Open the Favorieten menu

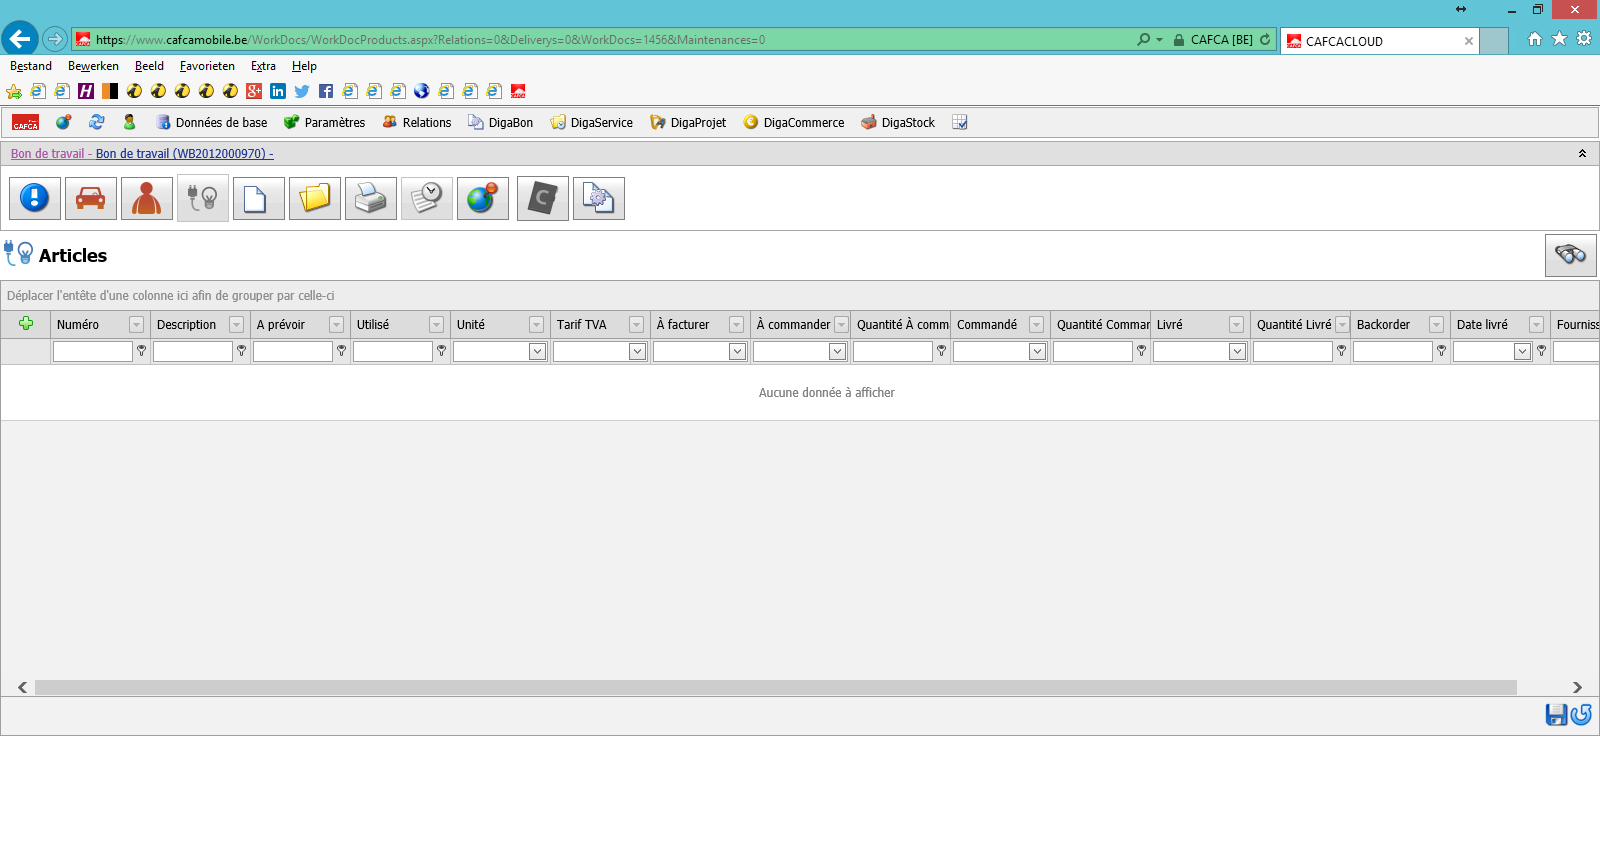(207, 66)
